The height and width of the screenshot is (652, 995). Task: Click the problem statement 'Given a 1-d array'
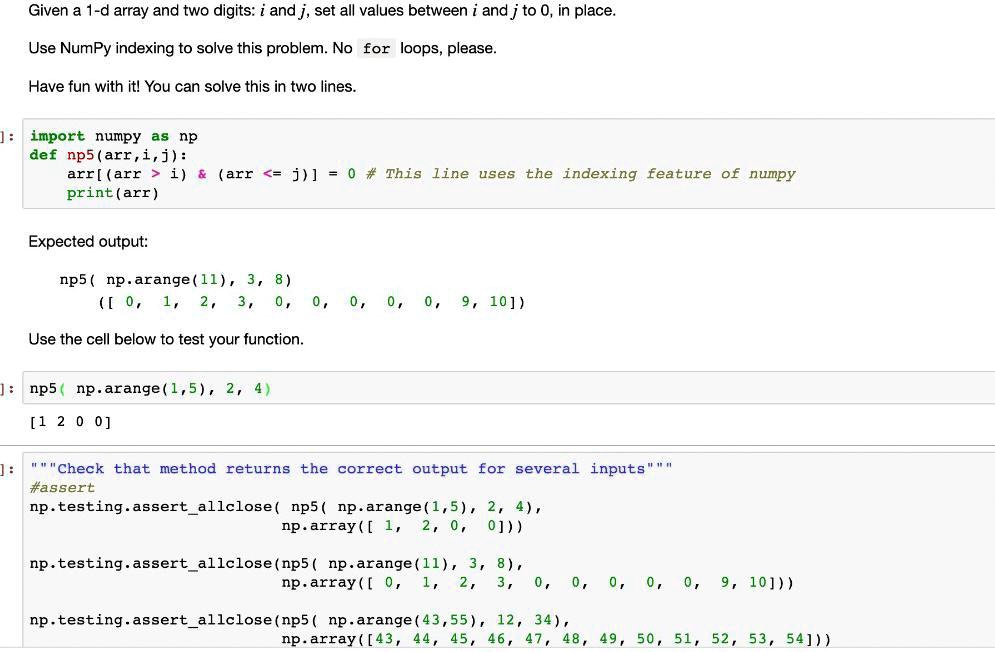pos(322,11)
